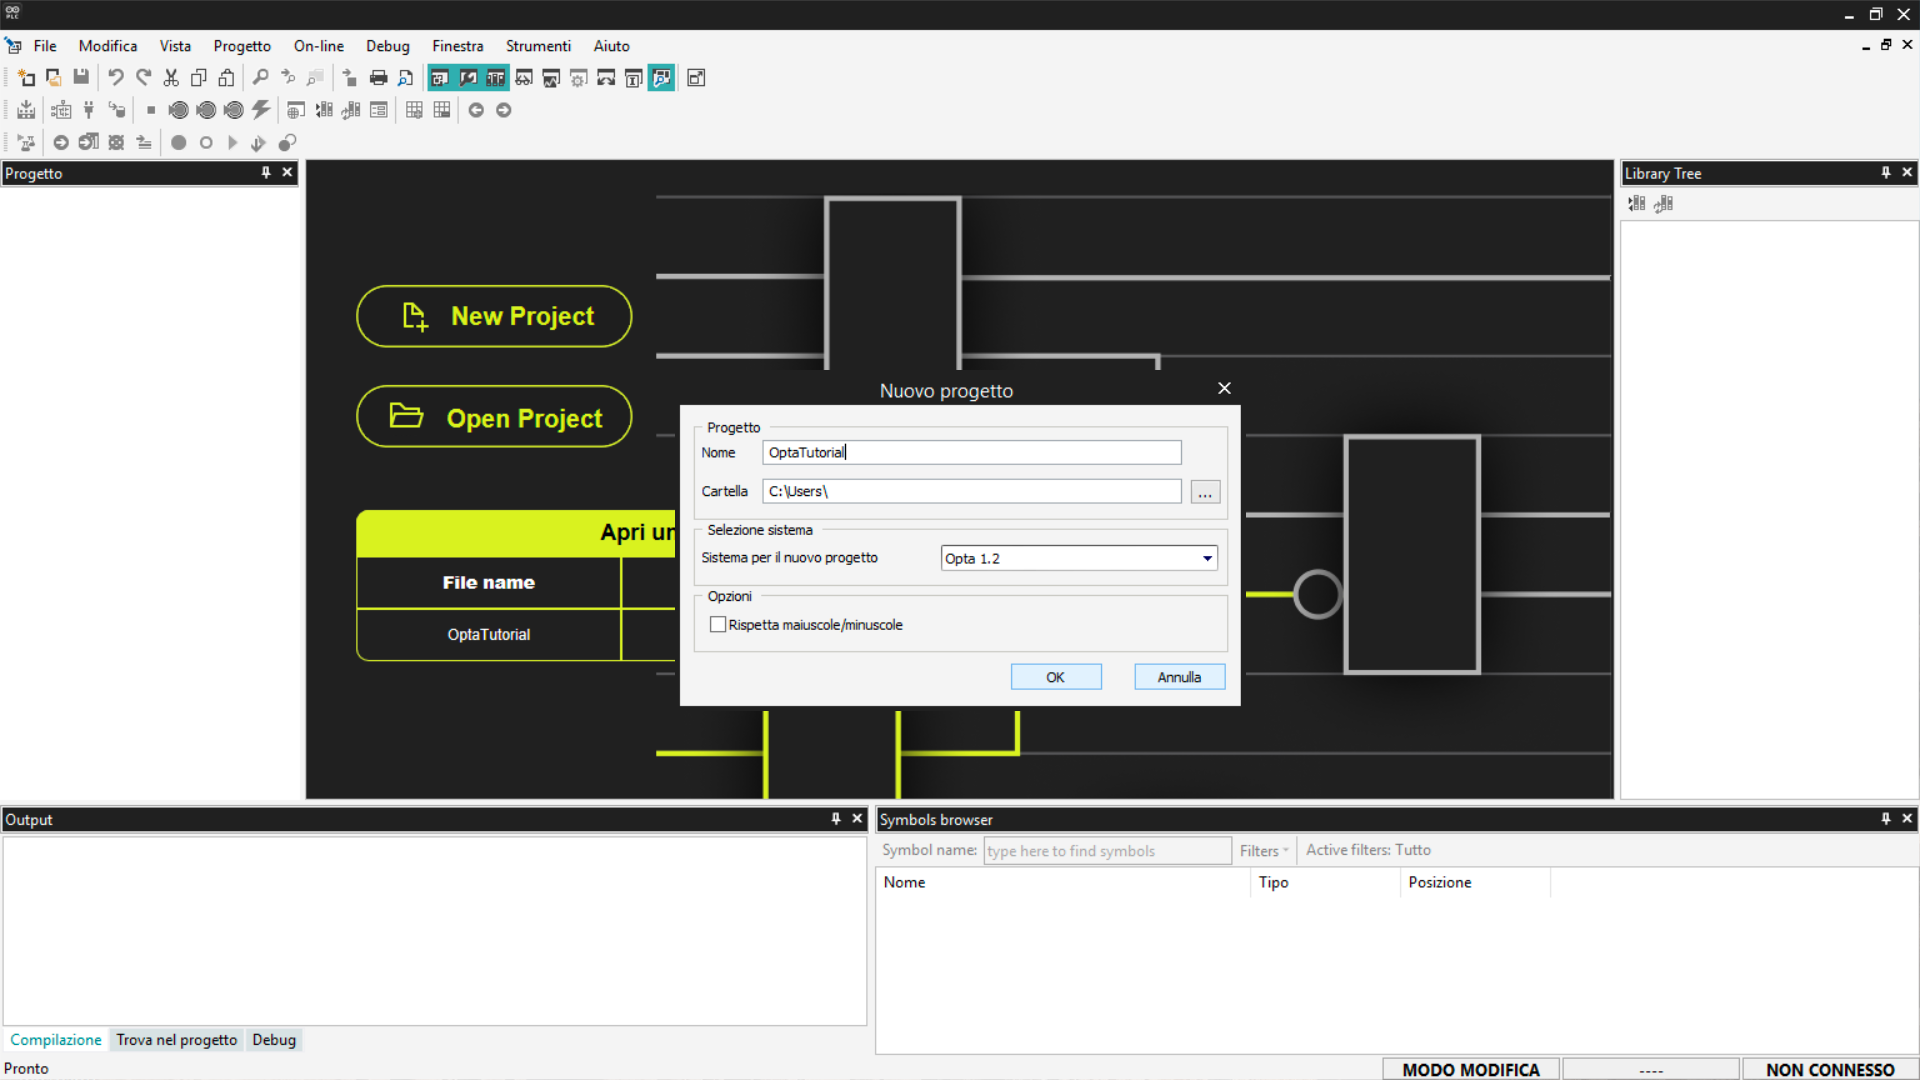Click the Find magnifier icon

point(260,78)
